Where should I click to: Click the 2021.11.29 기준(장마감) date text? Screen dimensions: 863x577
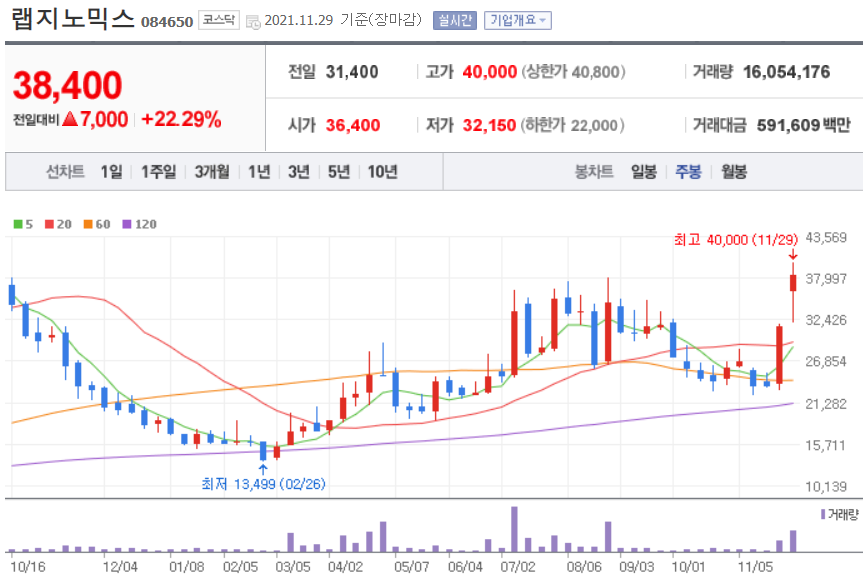coord(343,20)
